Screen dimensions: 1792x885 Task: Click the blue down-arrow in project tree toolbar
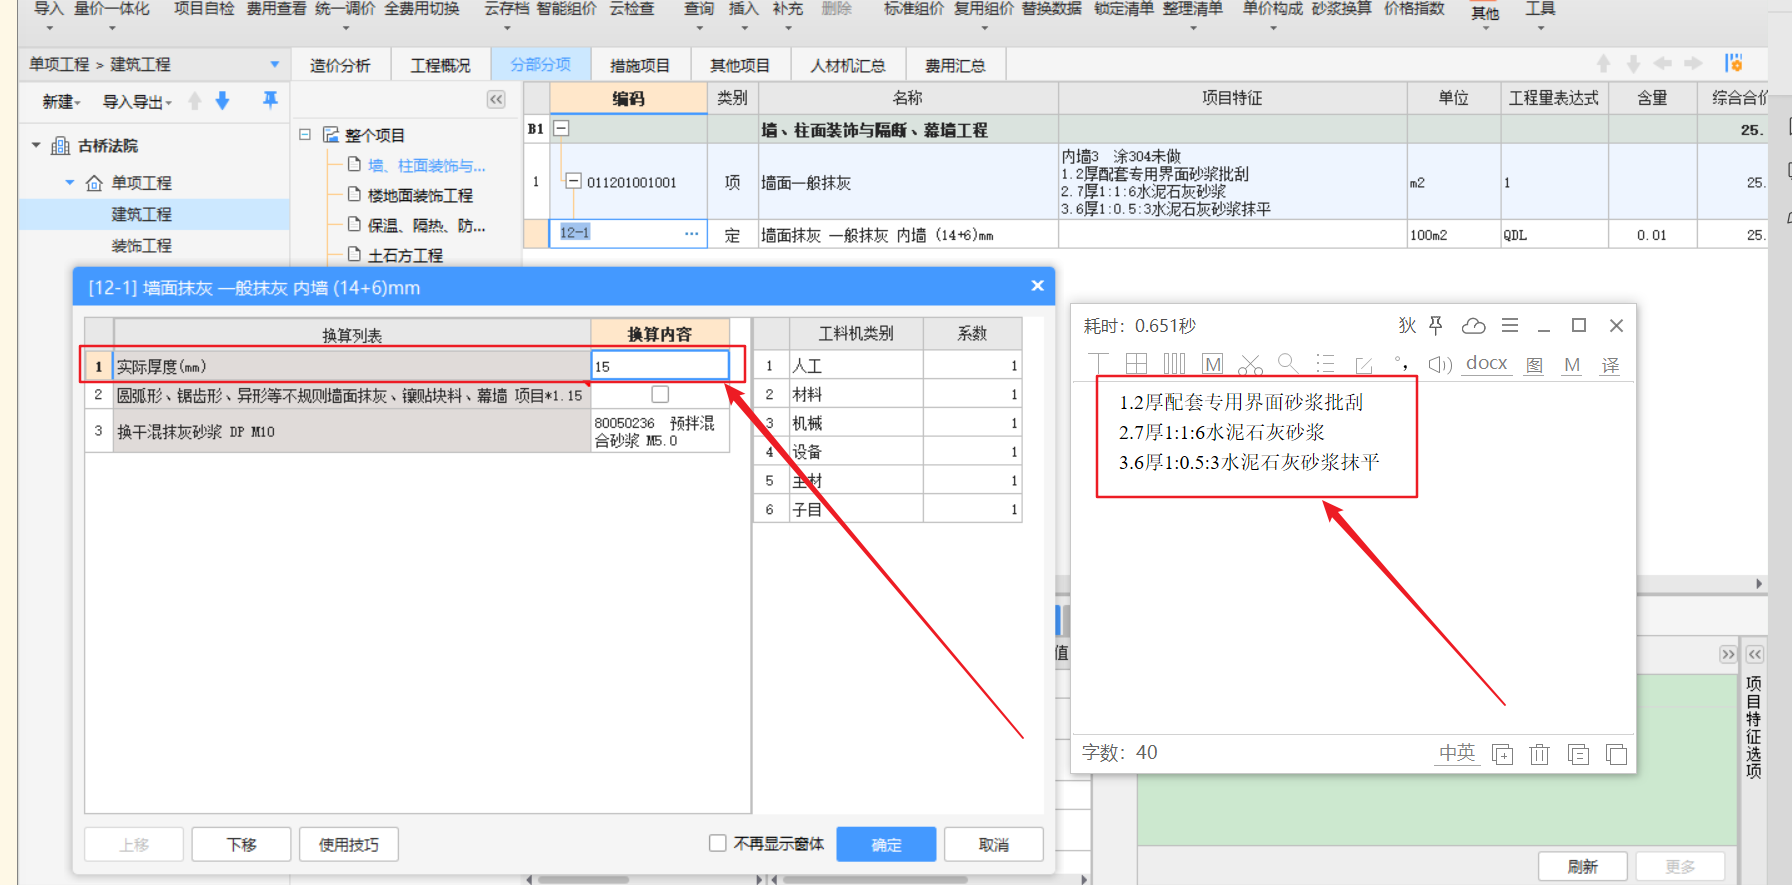point(223,101)
